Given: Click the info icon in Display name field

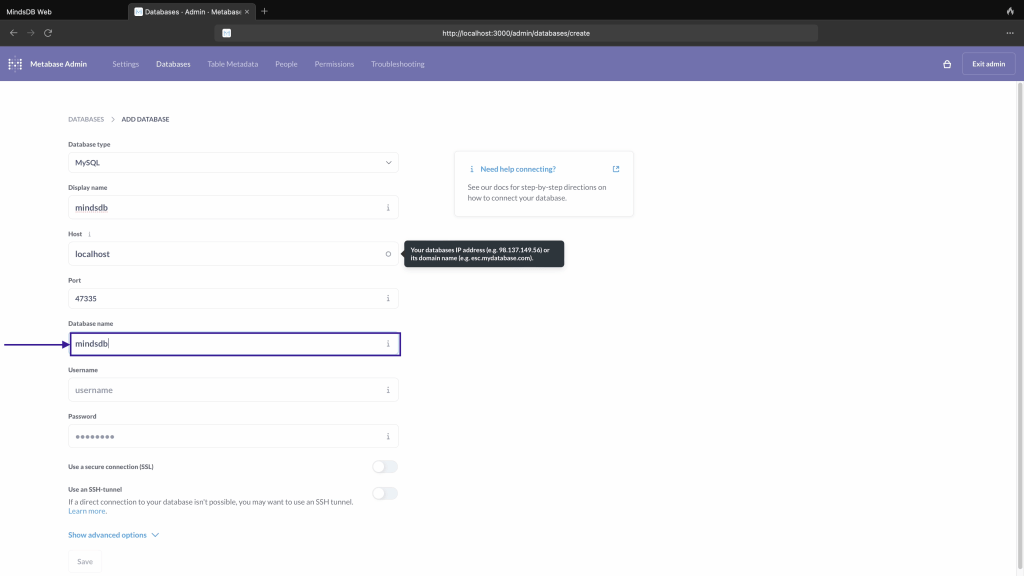Looking at the screenshot, I should (x=388, y=208).
